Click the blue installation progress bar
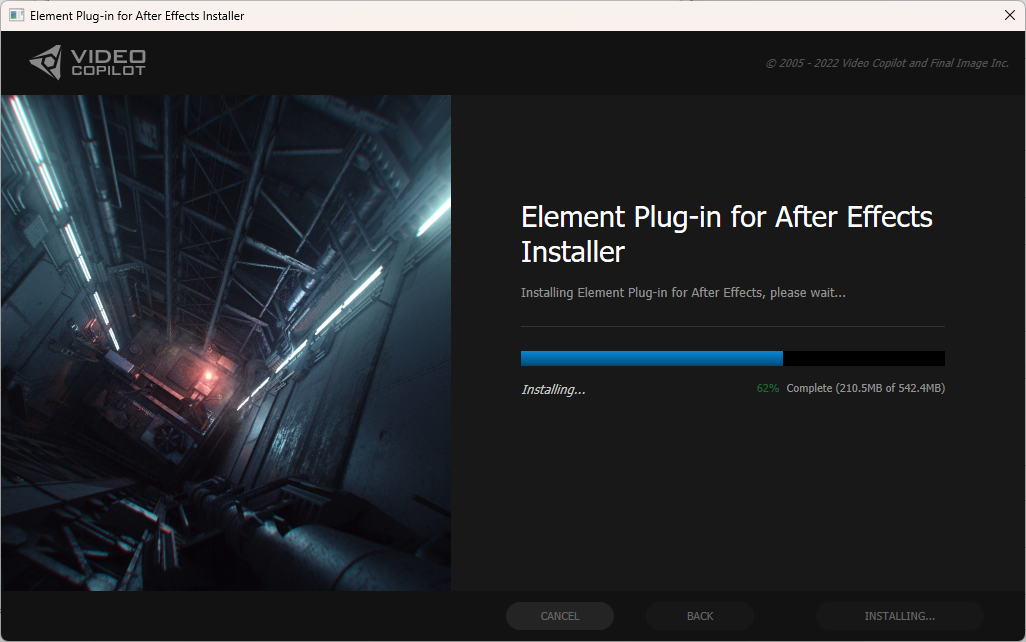 pyautogui.click(x=732, y=358)
